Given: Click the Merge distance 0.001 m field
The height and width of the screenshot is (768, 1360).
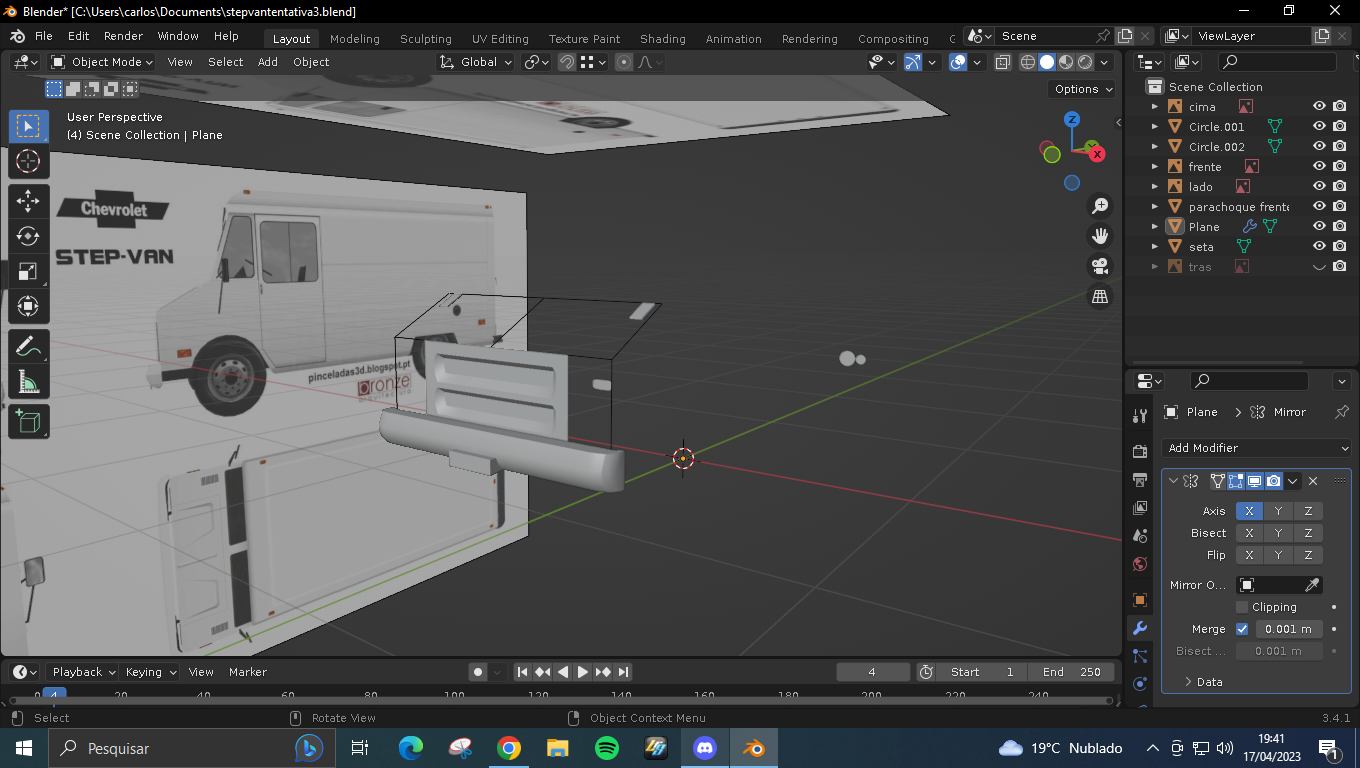Looking at the screenshot, I should coord(1289,629).
